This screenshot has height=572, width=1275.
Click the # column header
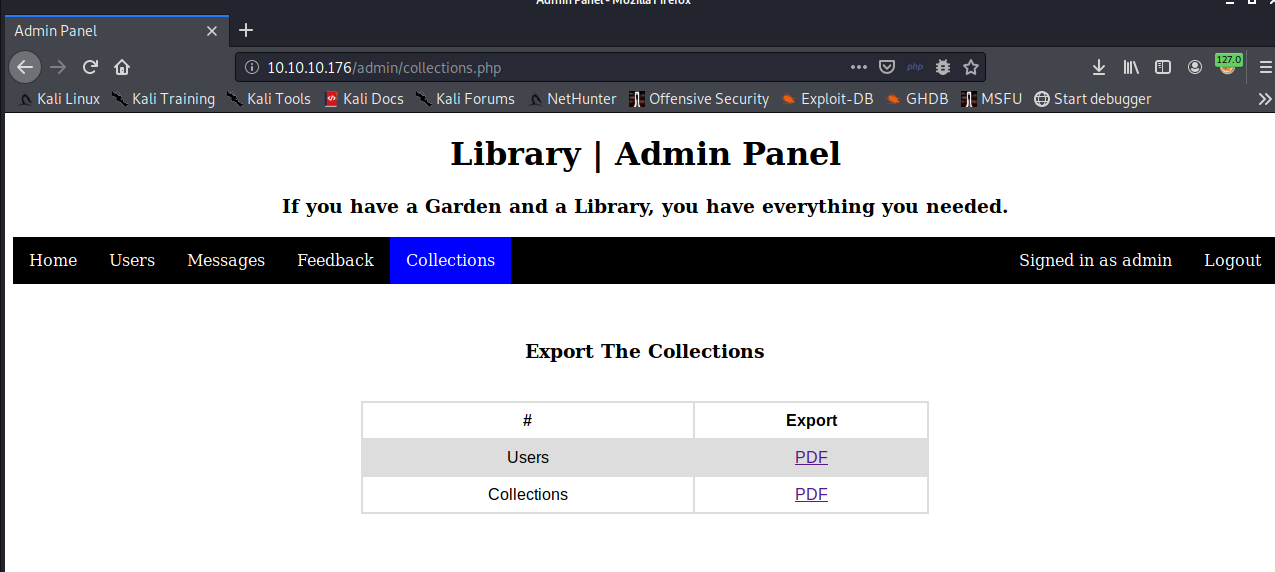(x=528, y=421)
